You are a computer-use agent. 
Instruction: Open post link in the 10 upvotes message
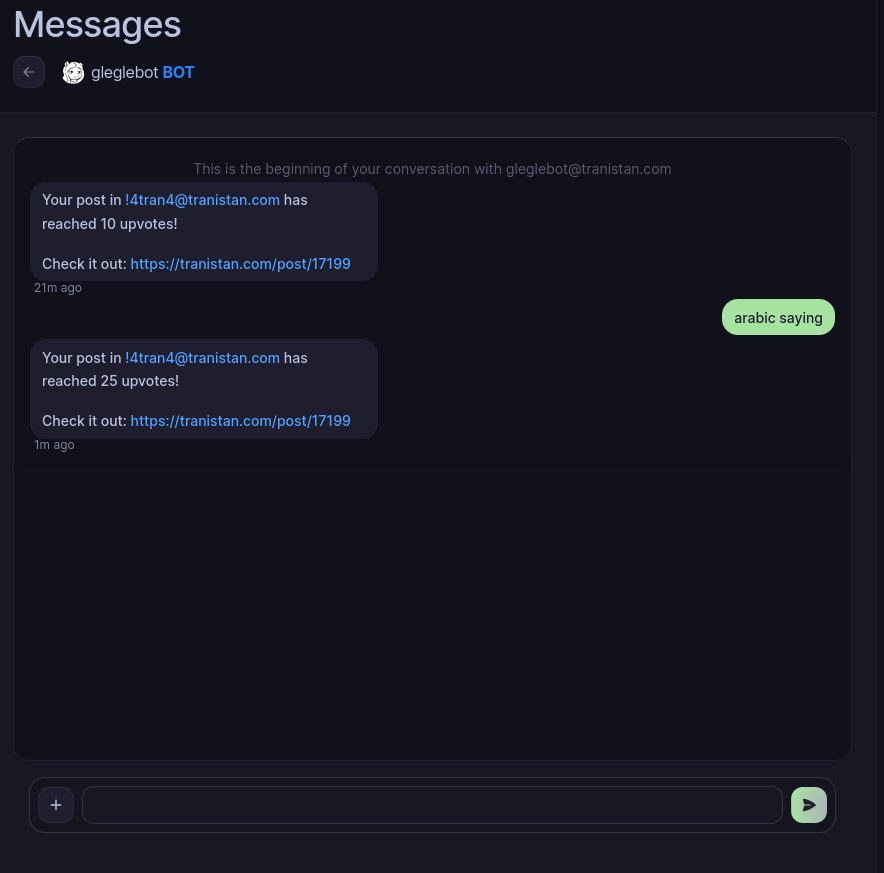click(x=240, y=264)
